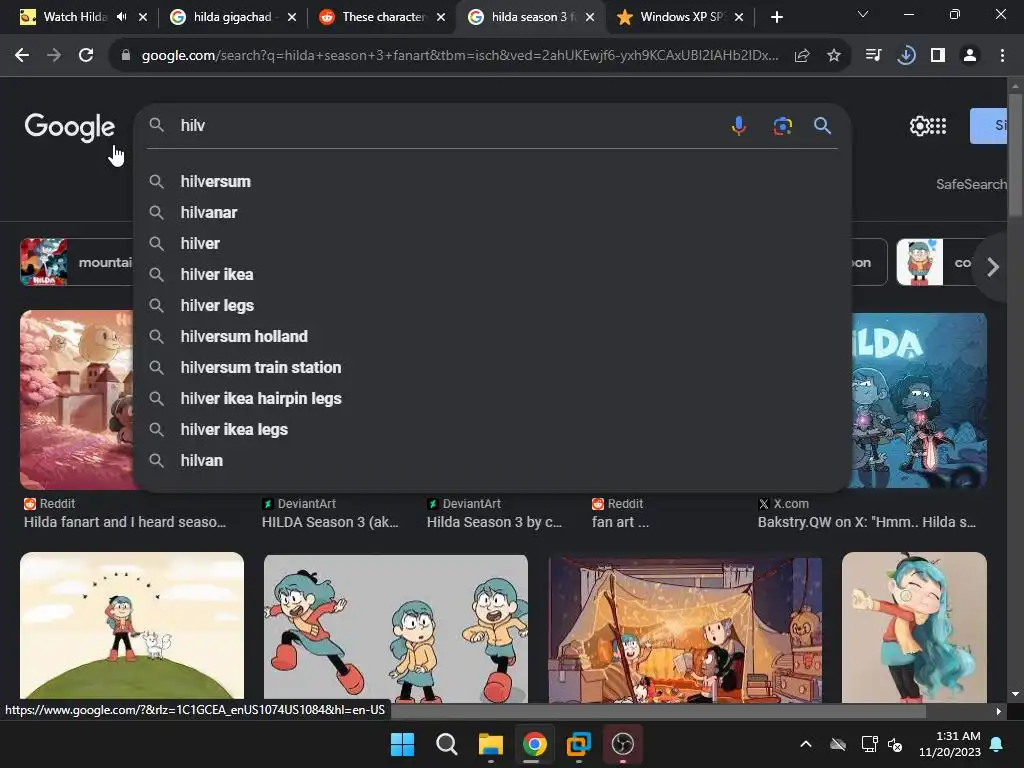This screenshot has height=768, width=1024.
Task: Close the These characters tab
Action: tap(441, 17)
